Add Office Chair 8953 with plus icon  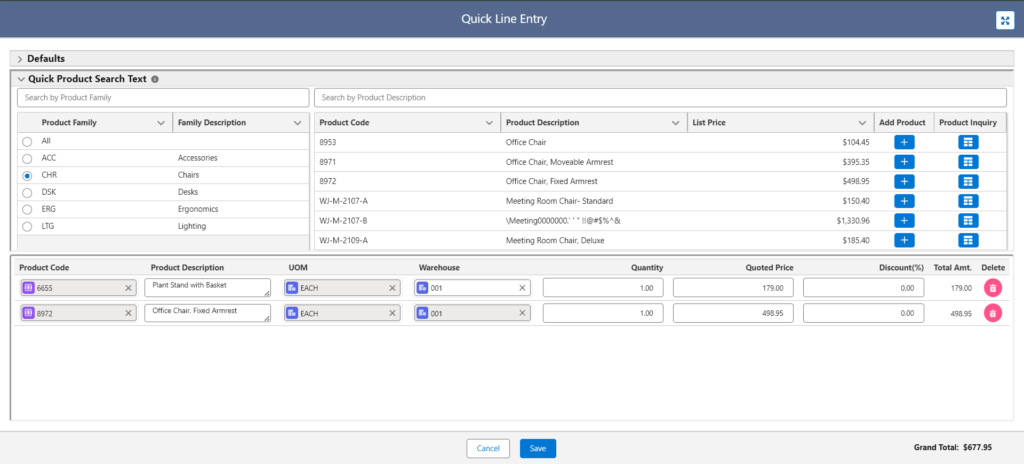(903, 142)
